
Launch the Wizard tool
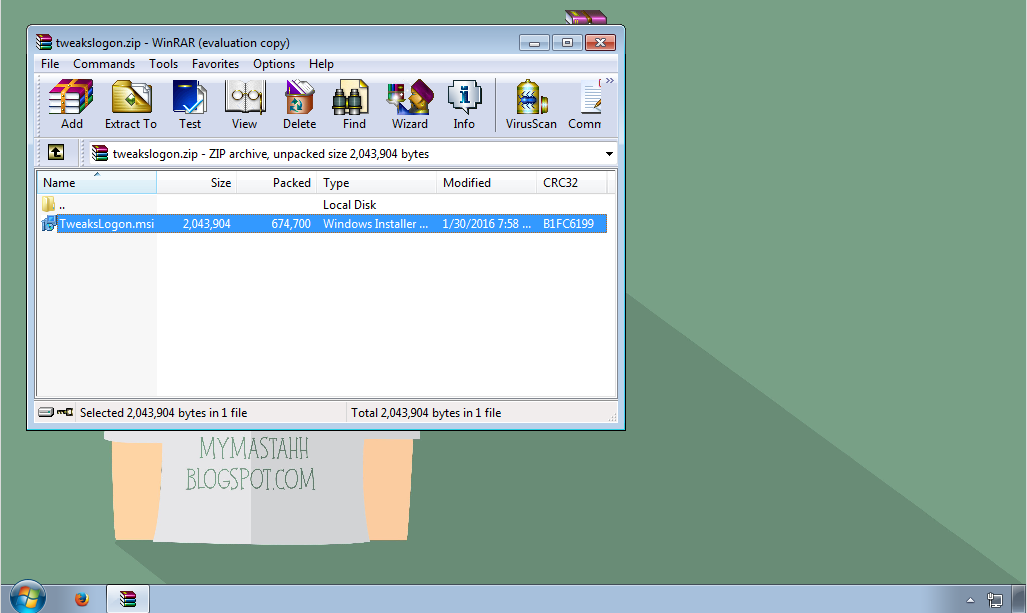(409, 105)
